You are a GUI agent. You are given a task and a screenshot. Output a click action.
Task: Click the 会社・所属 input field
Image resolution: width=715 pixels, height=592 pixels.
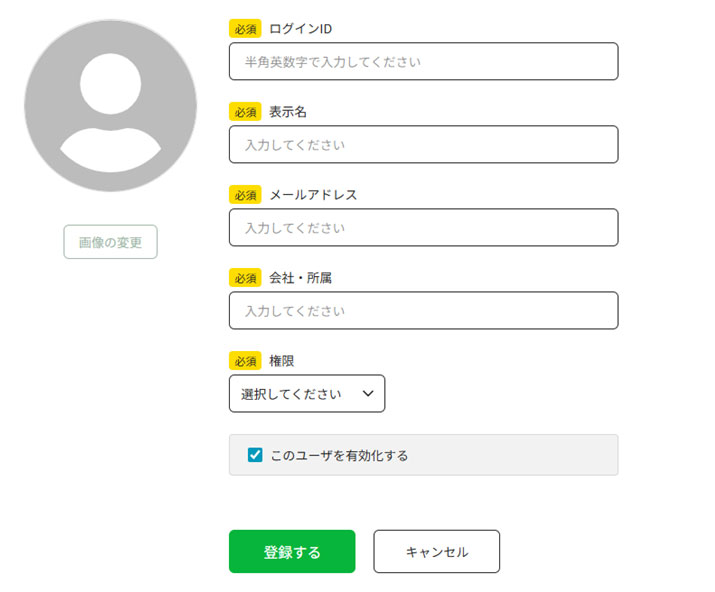tap(423, 310)
